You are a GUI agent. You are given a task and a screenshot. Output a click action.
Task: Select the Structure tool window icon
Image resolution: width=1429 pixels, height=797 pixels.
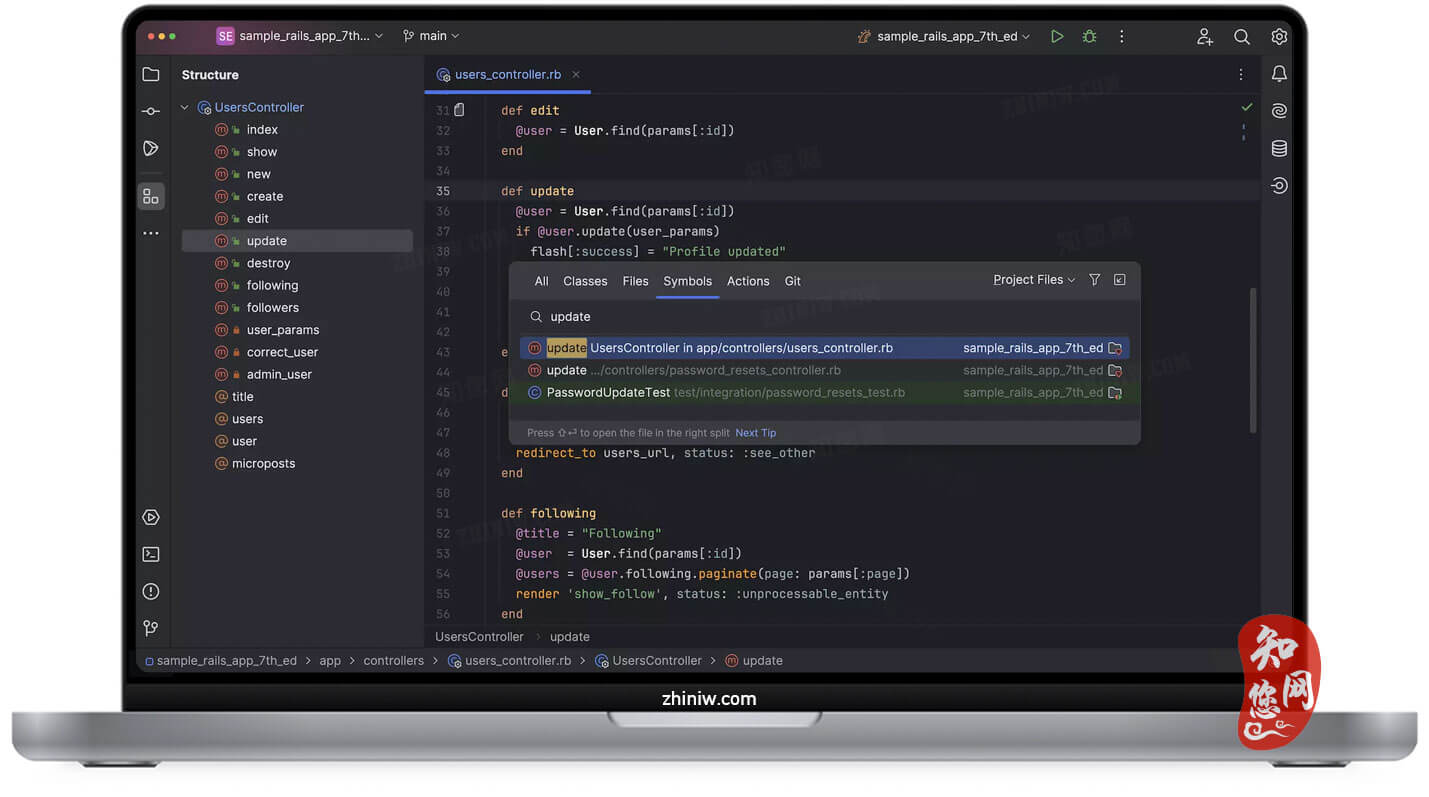[151, 196]
